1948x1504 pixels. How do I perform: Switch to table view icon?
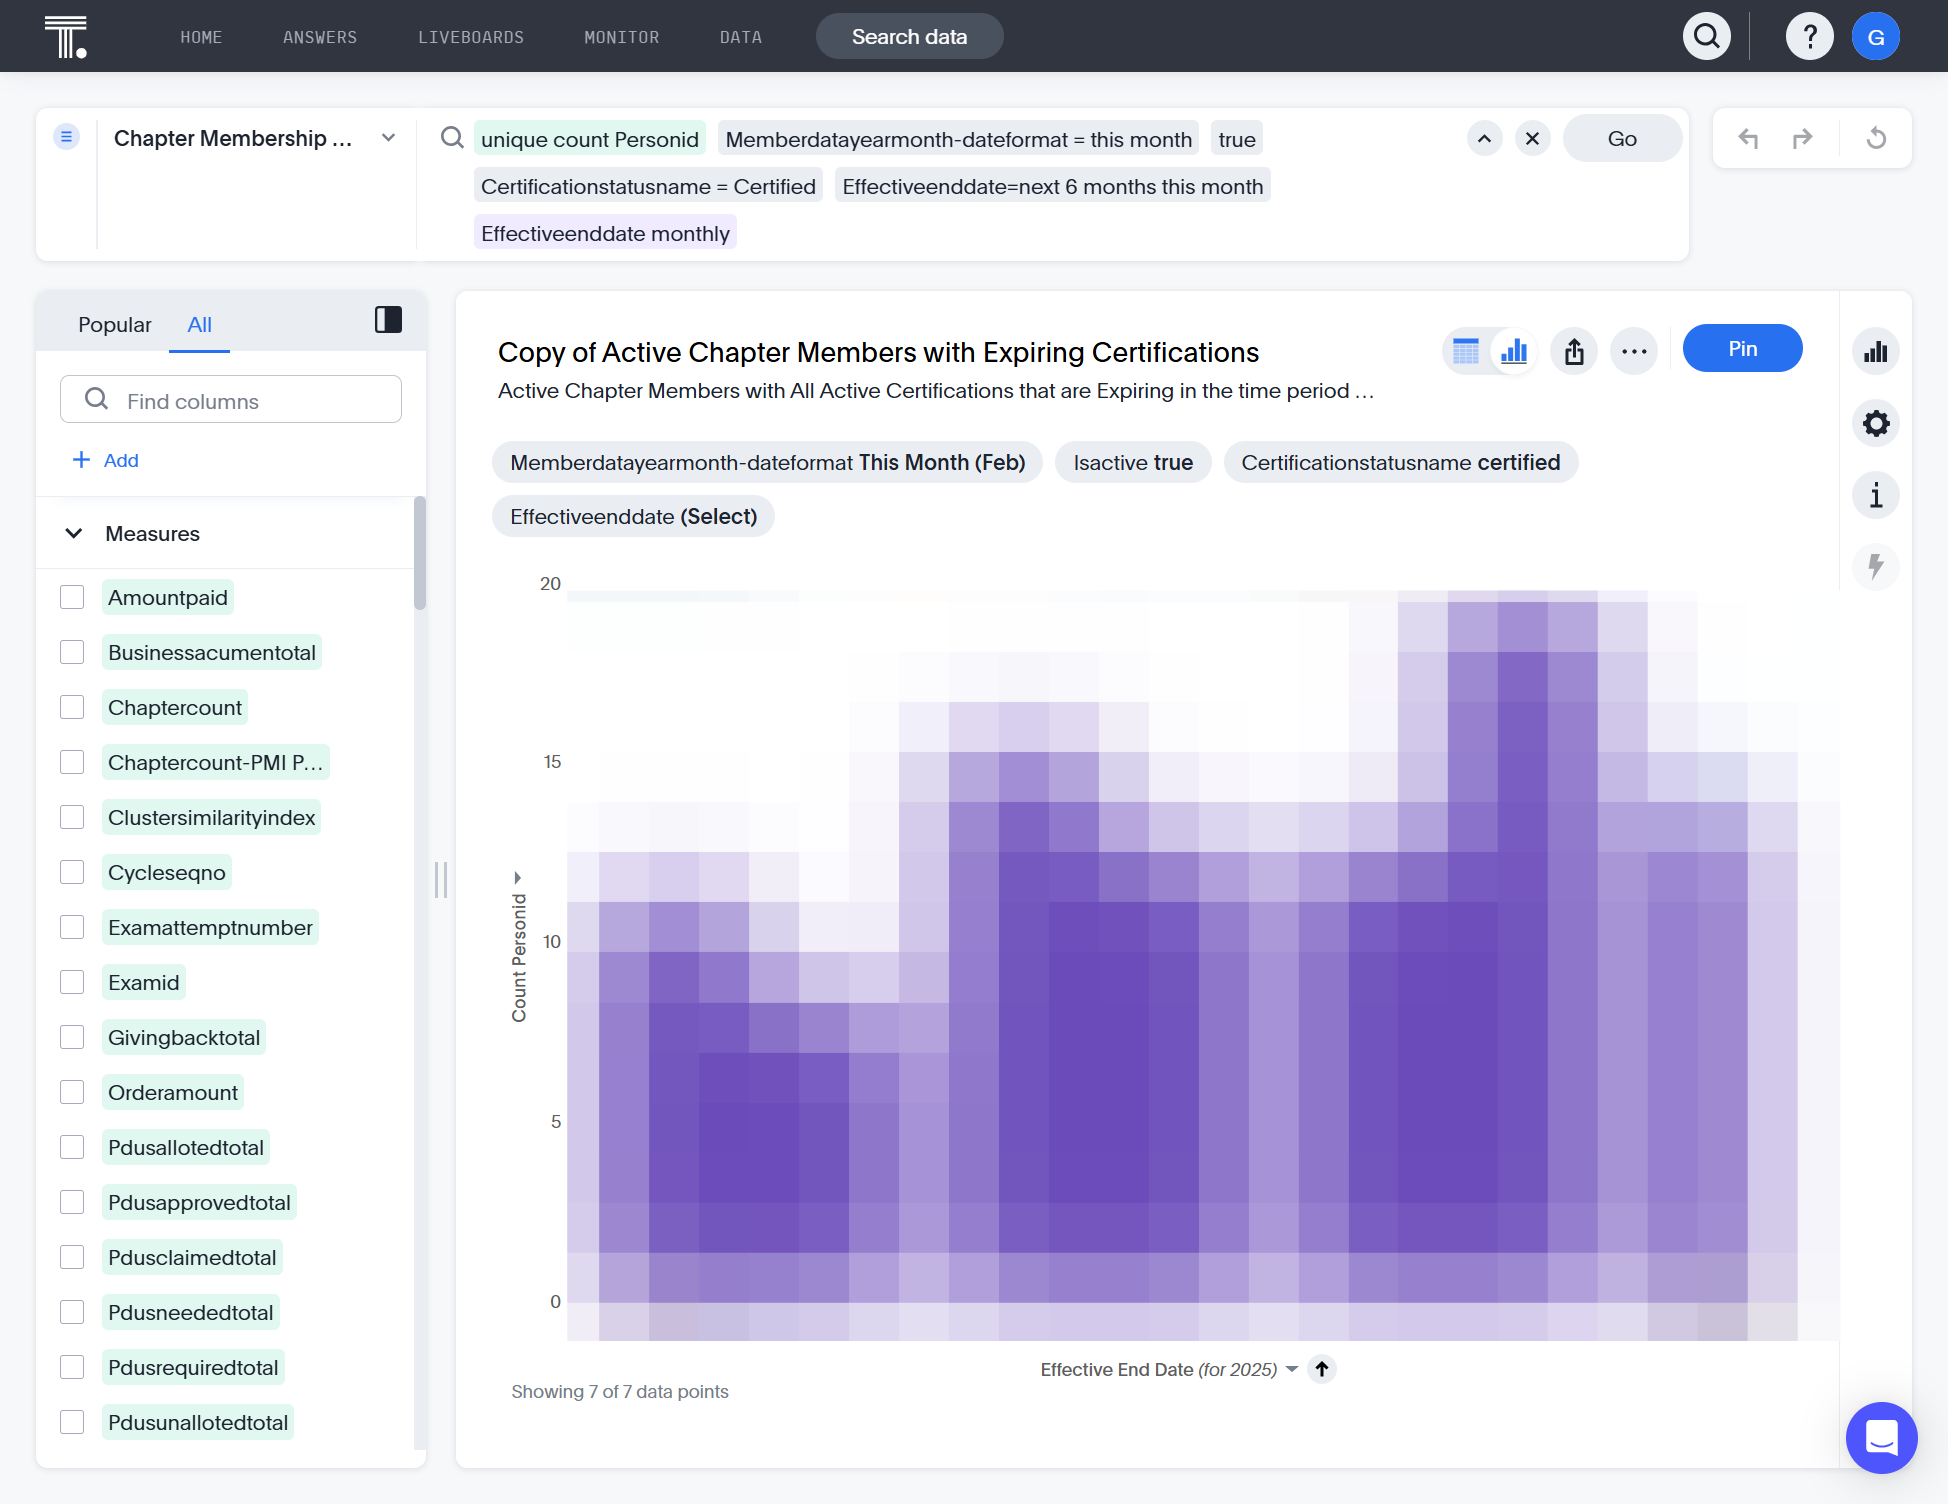coord(1465,351)
